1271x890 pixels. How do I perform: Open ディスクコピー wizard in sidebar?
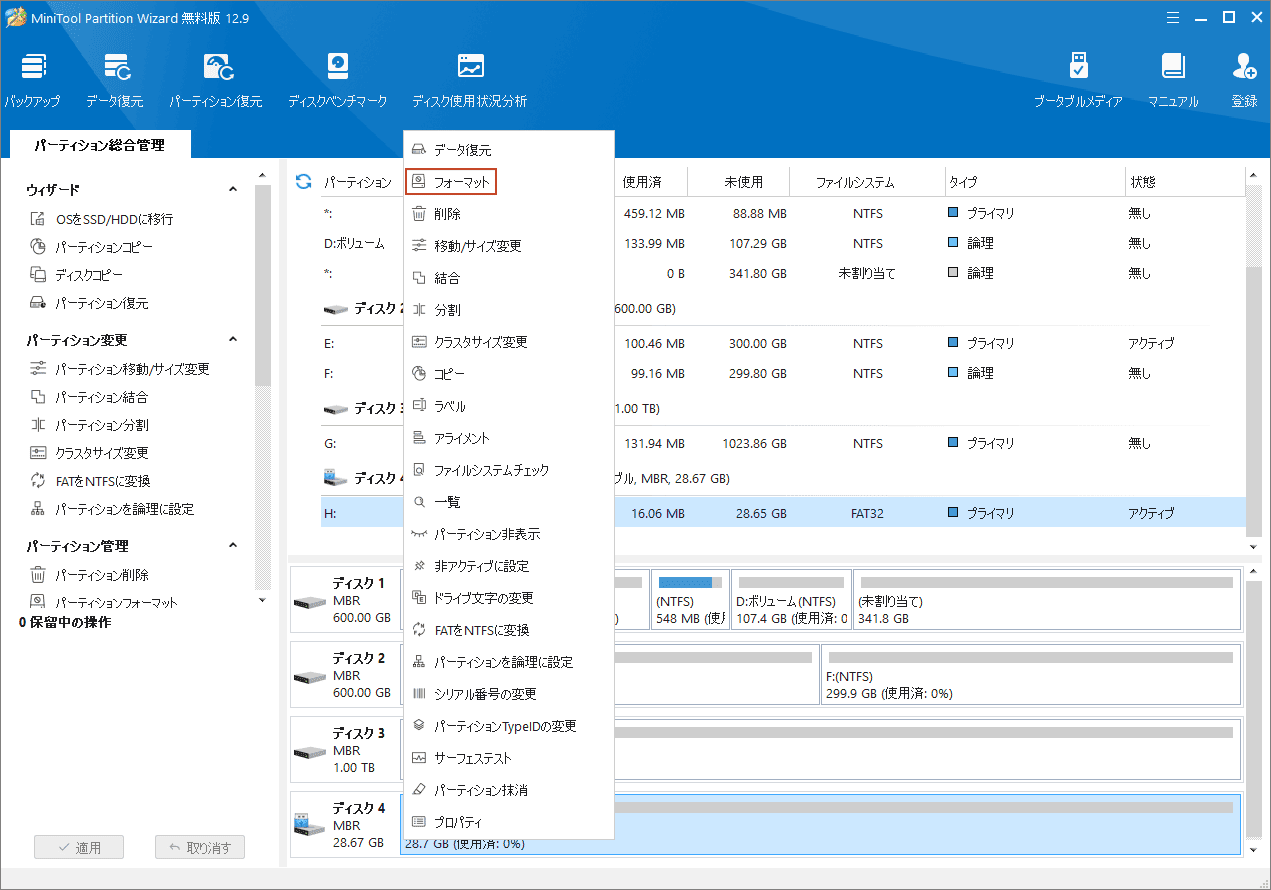(x=76, y=275)
